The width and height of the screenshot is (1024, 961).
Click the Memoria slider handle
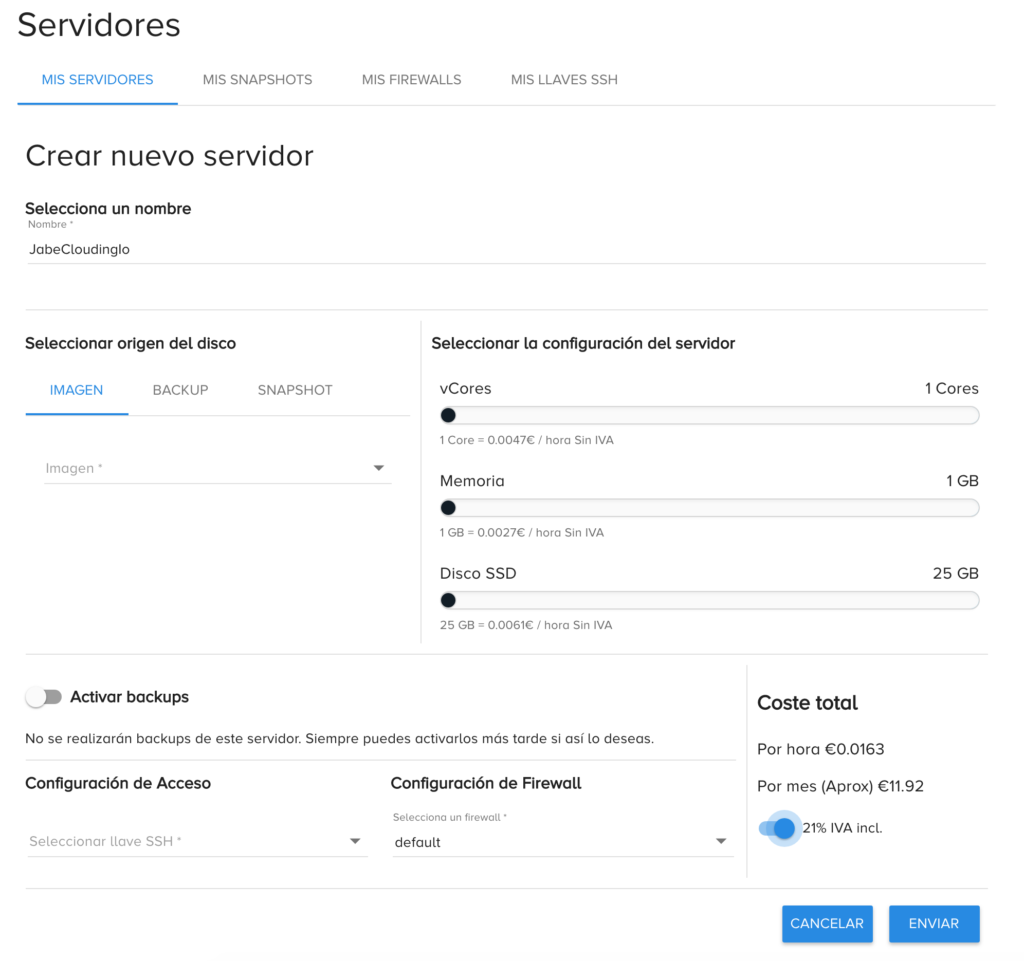tap(448, 508)
